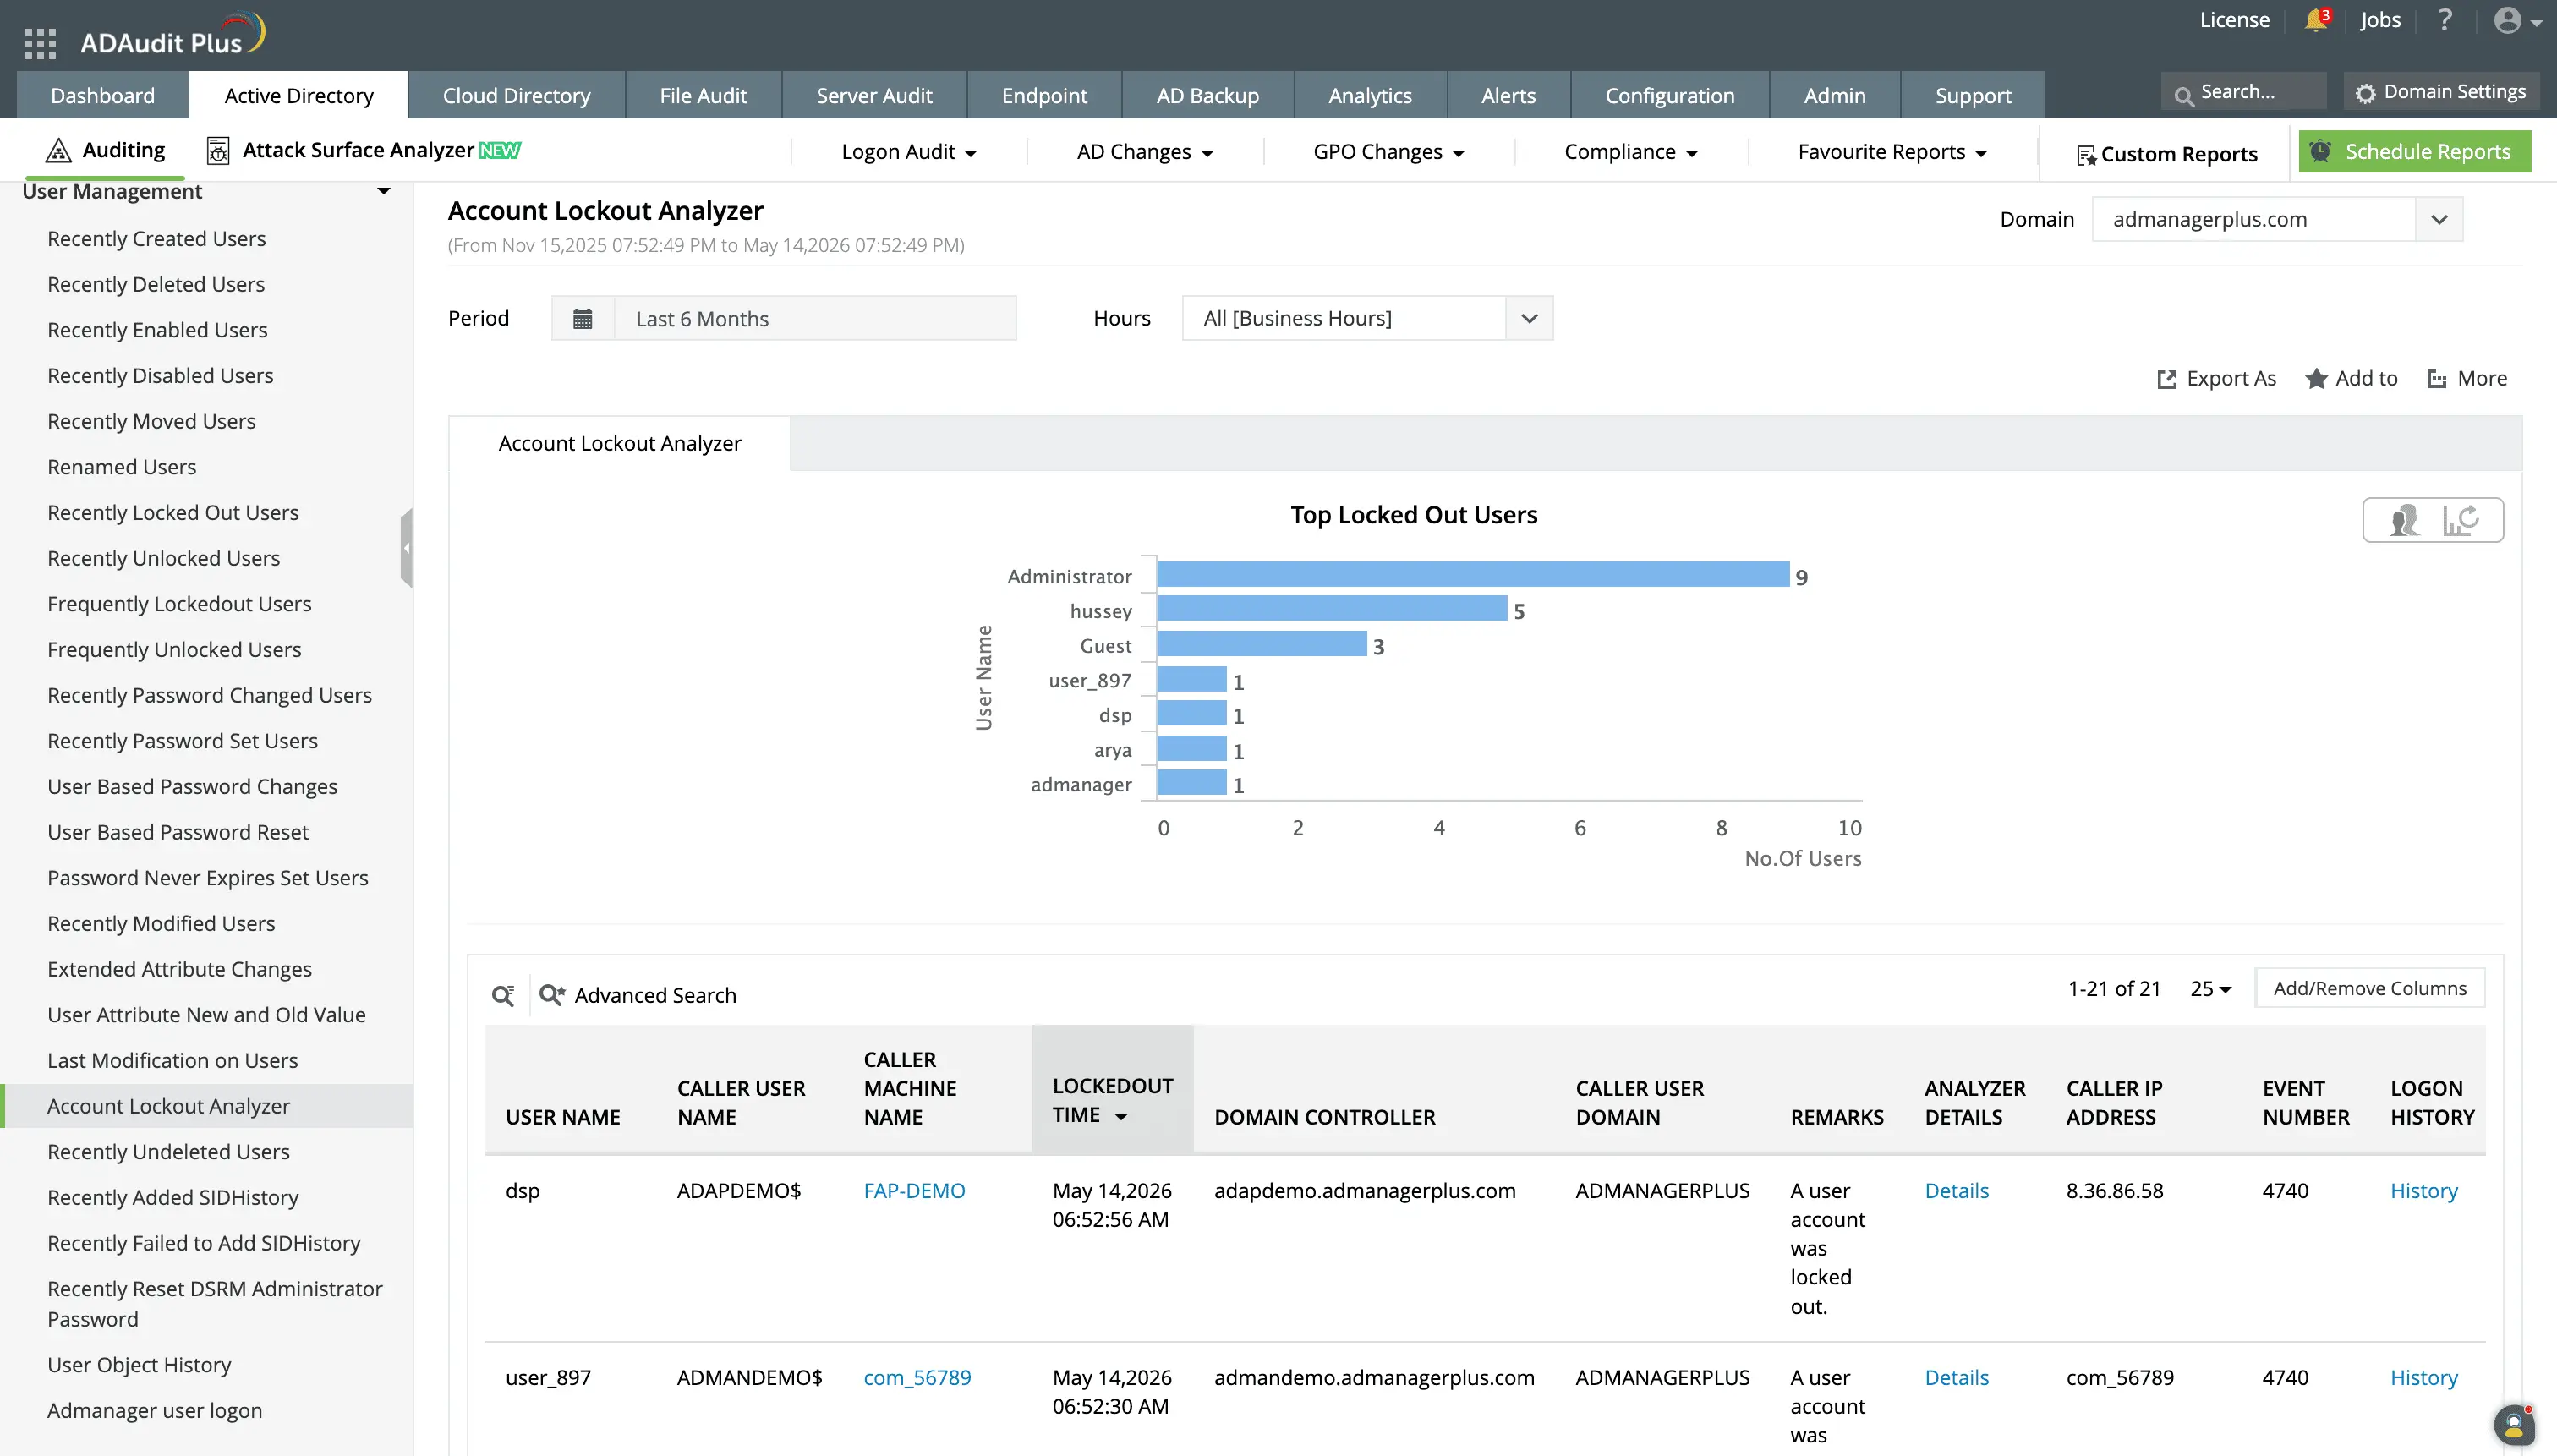Click the Administrator bar in chart
Image resolution: width=2557 pixels, height=1456 pixels.
[x=1473, y=575]
